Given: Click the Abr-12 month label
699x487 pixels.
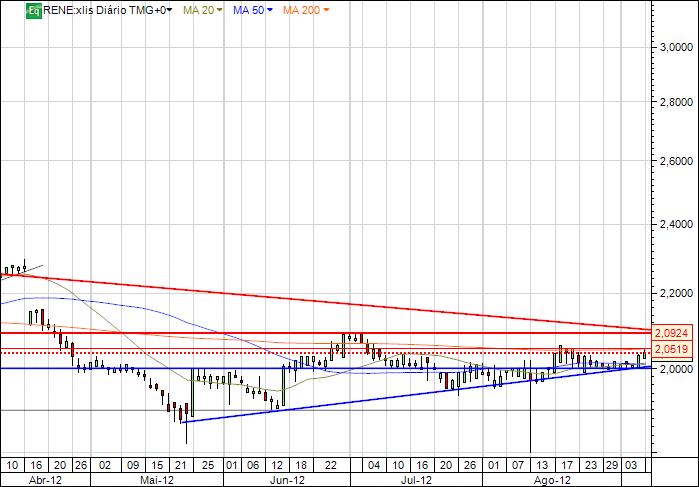Looking at the screenshot, I should point(45,480).
